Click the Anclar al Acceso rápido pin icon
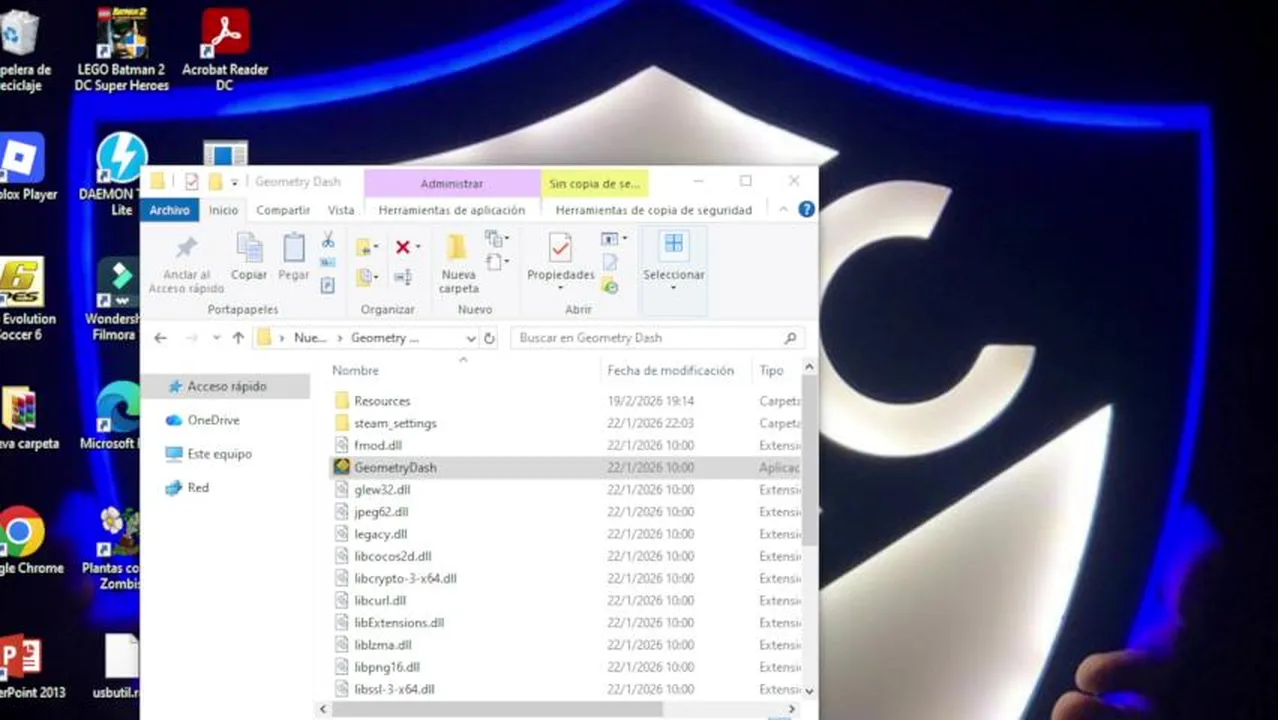1278x720 pixels. pos(186,248)
